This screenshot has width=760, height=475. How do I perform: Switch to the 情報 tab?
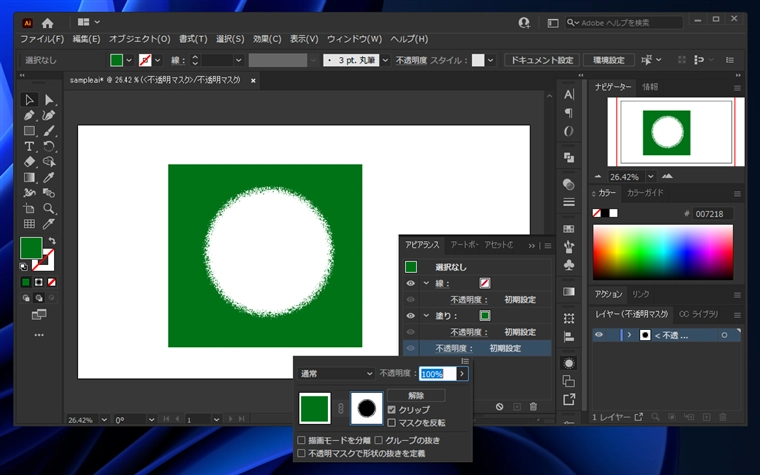650,87
